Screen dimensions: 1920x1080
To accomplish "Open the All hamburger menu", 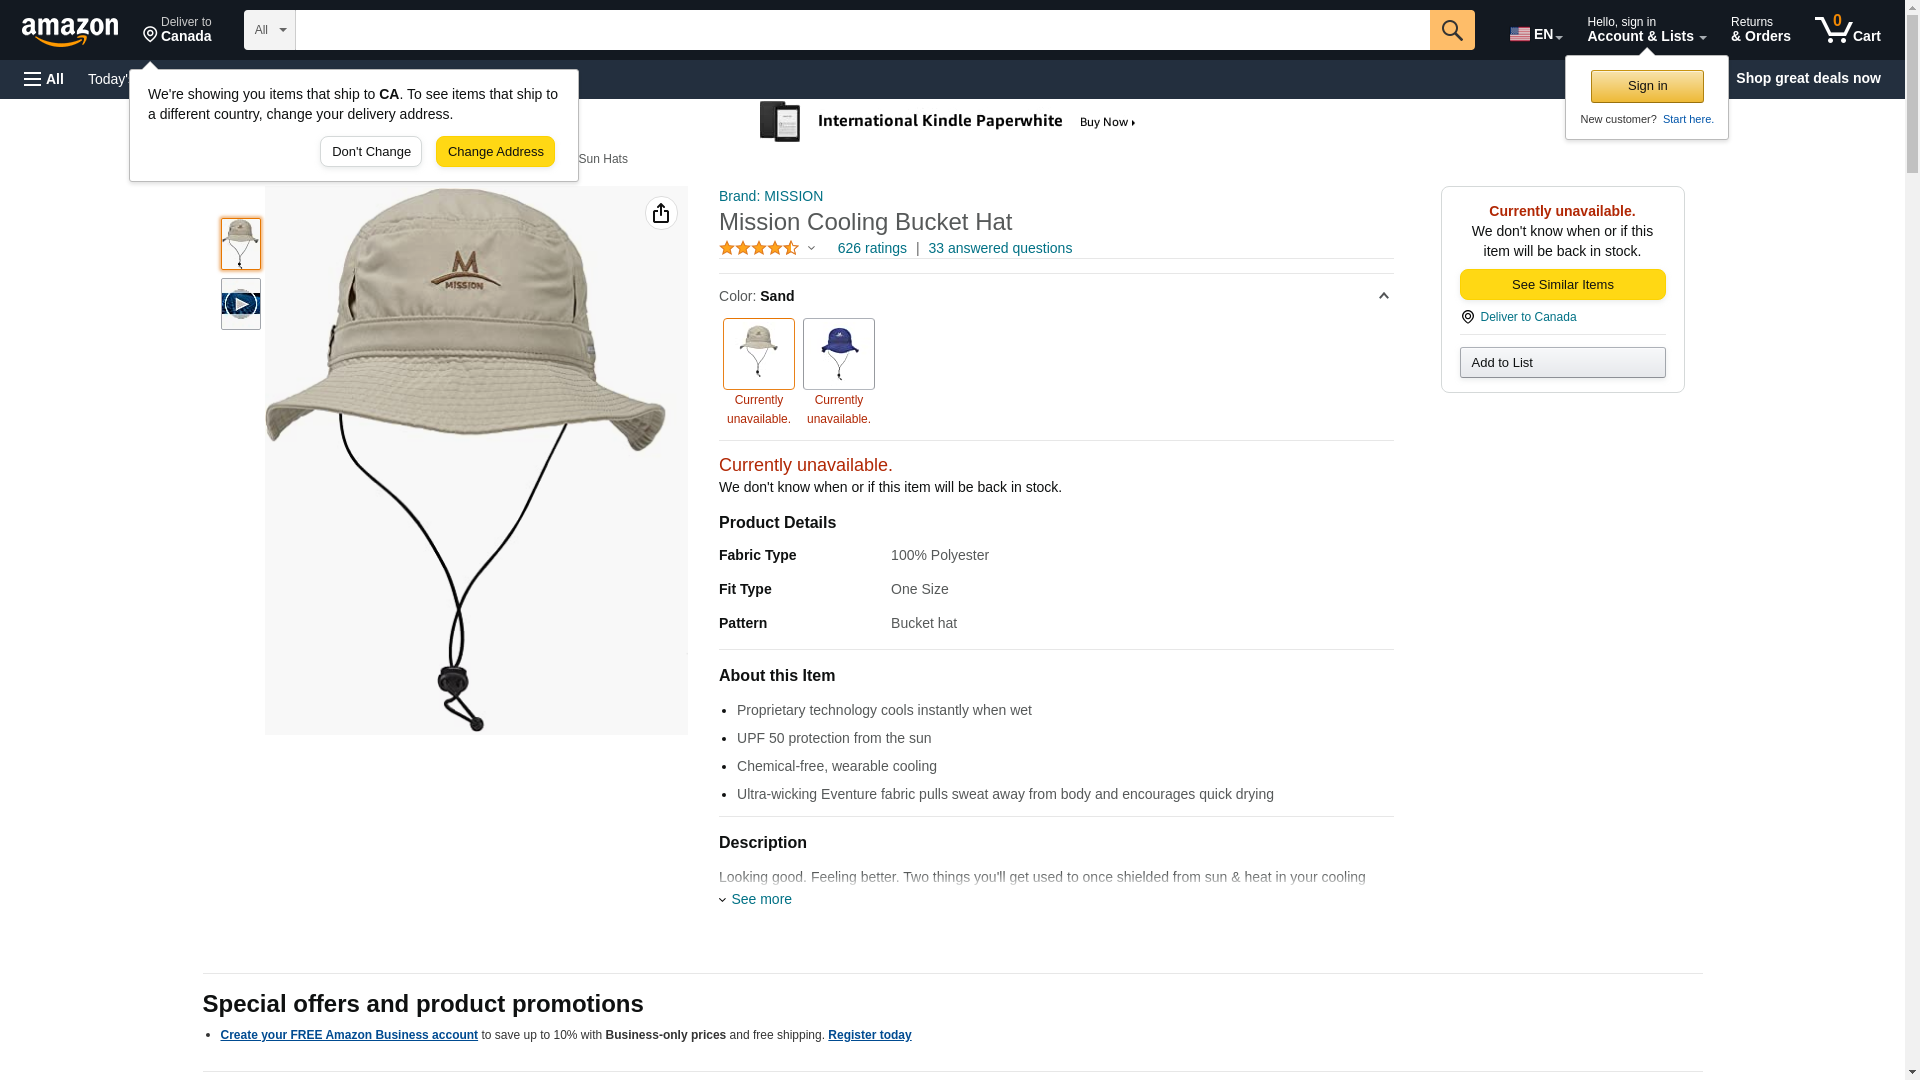I will click(x=44, y=79).
